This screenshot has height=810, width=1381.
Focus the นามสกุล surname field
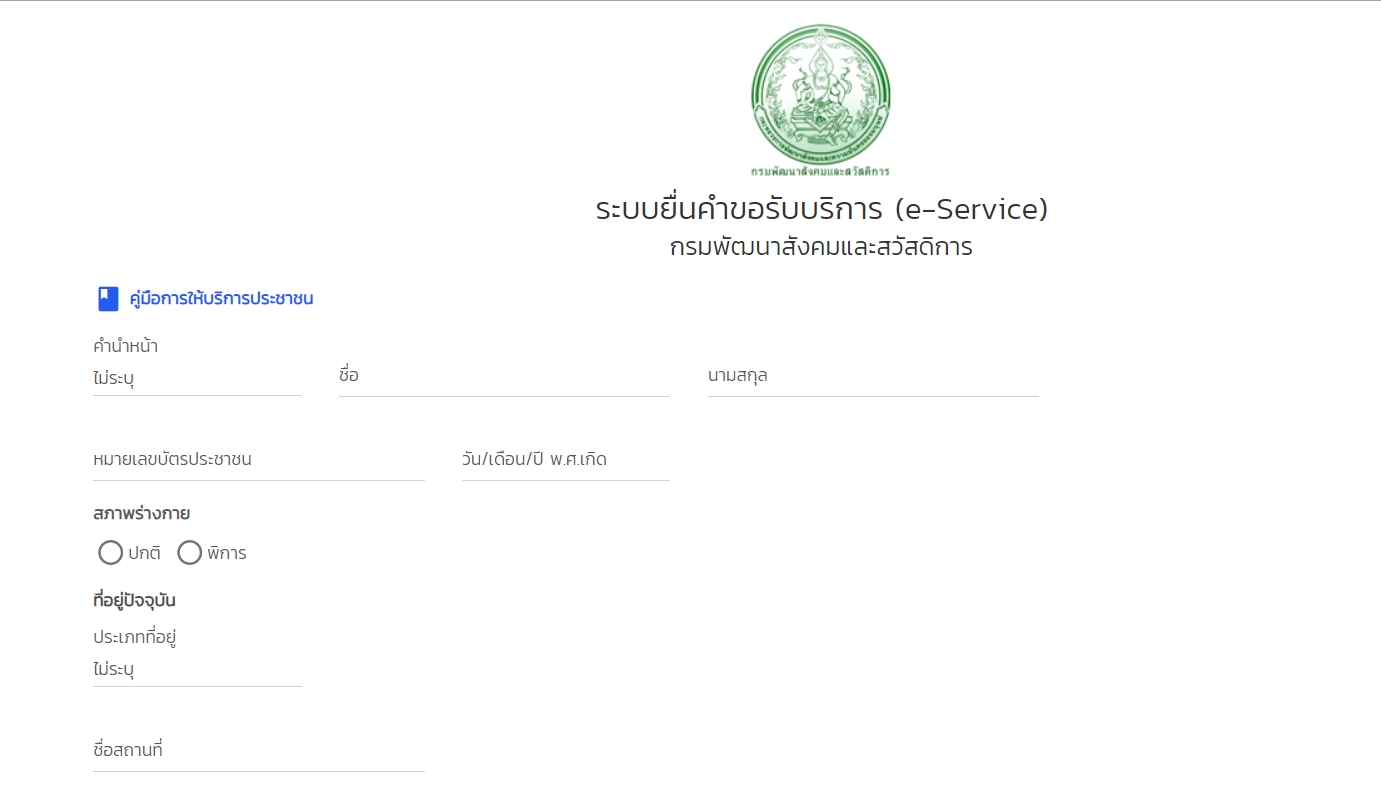[873, 377]
